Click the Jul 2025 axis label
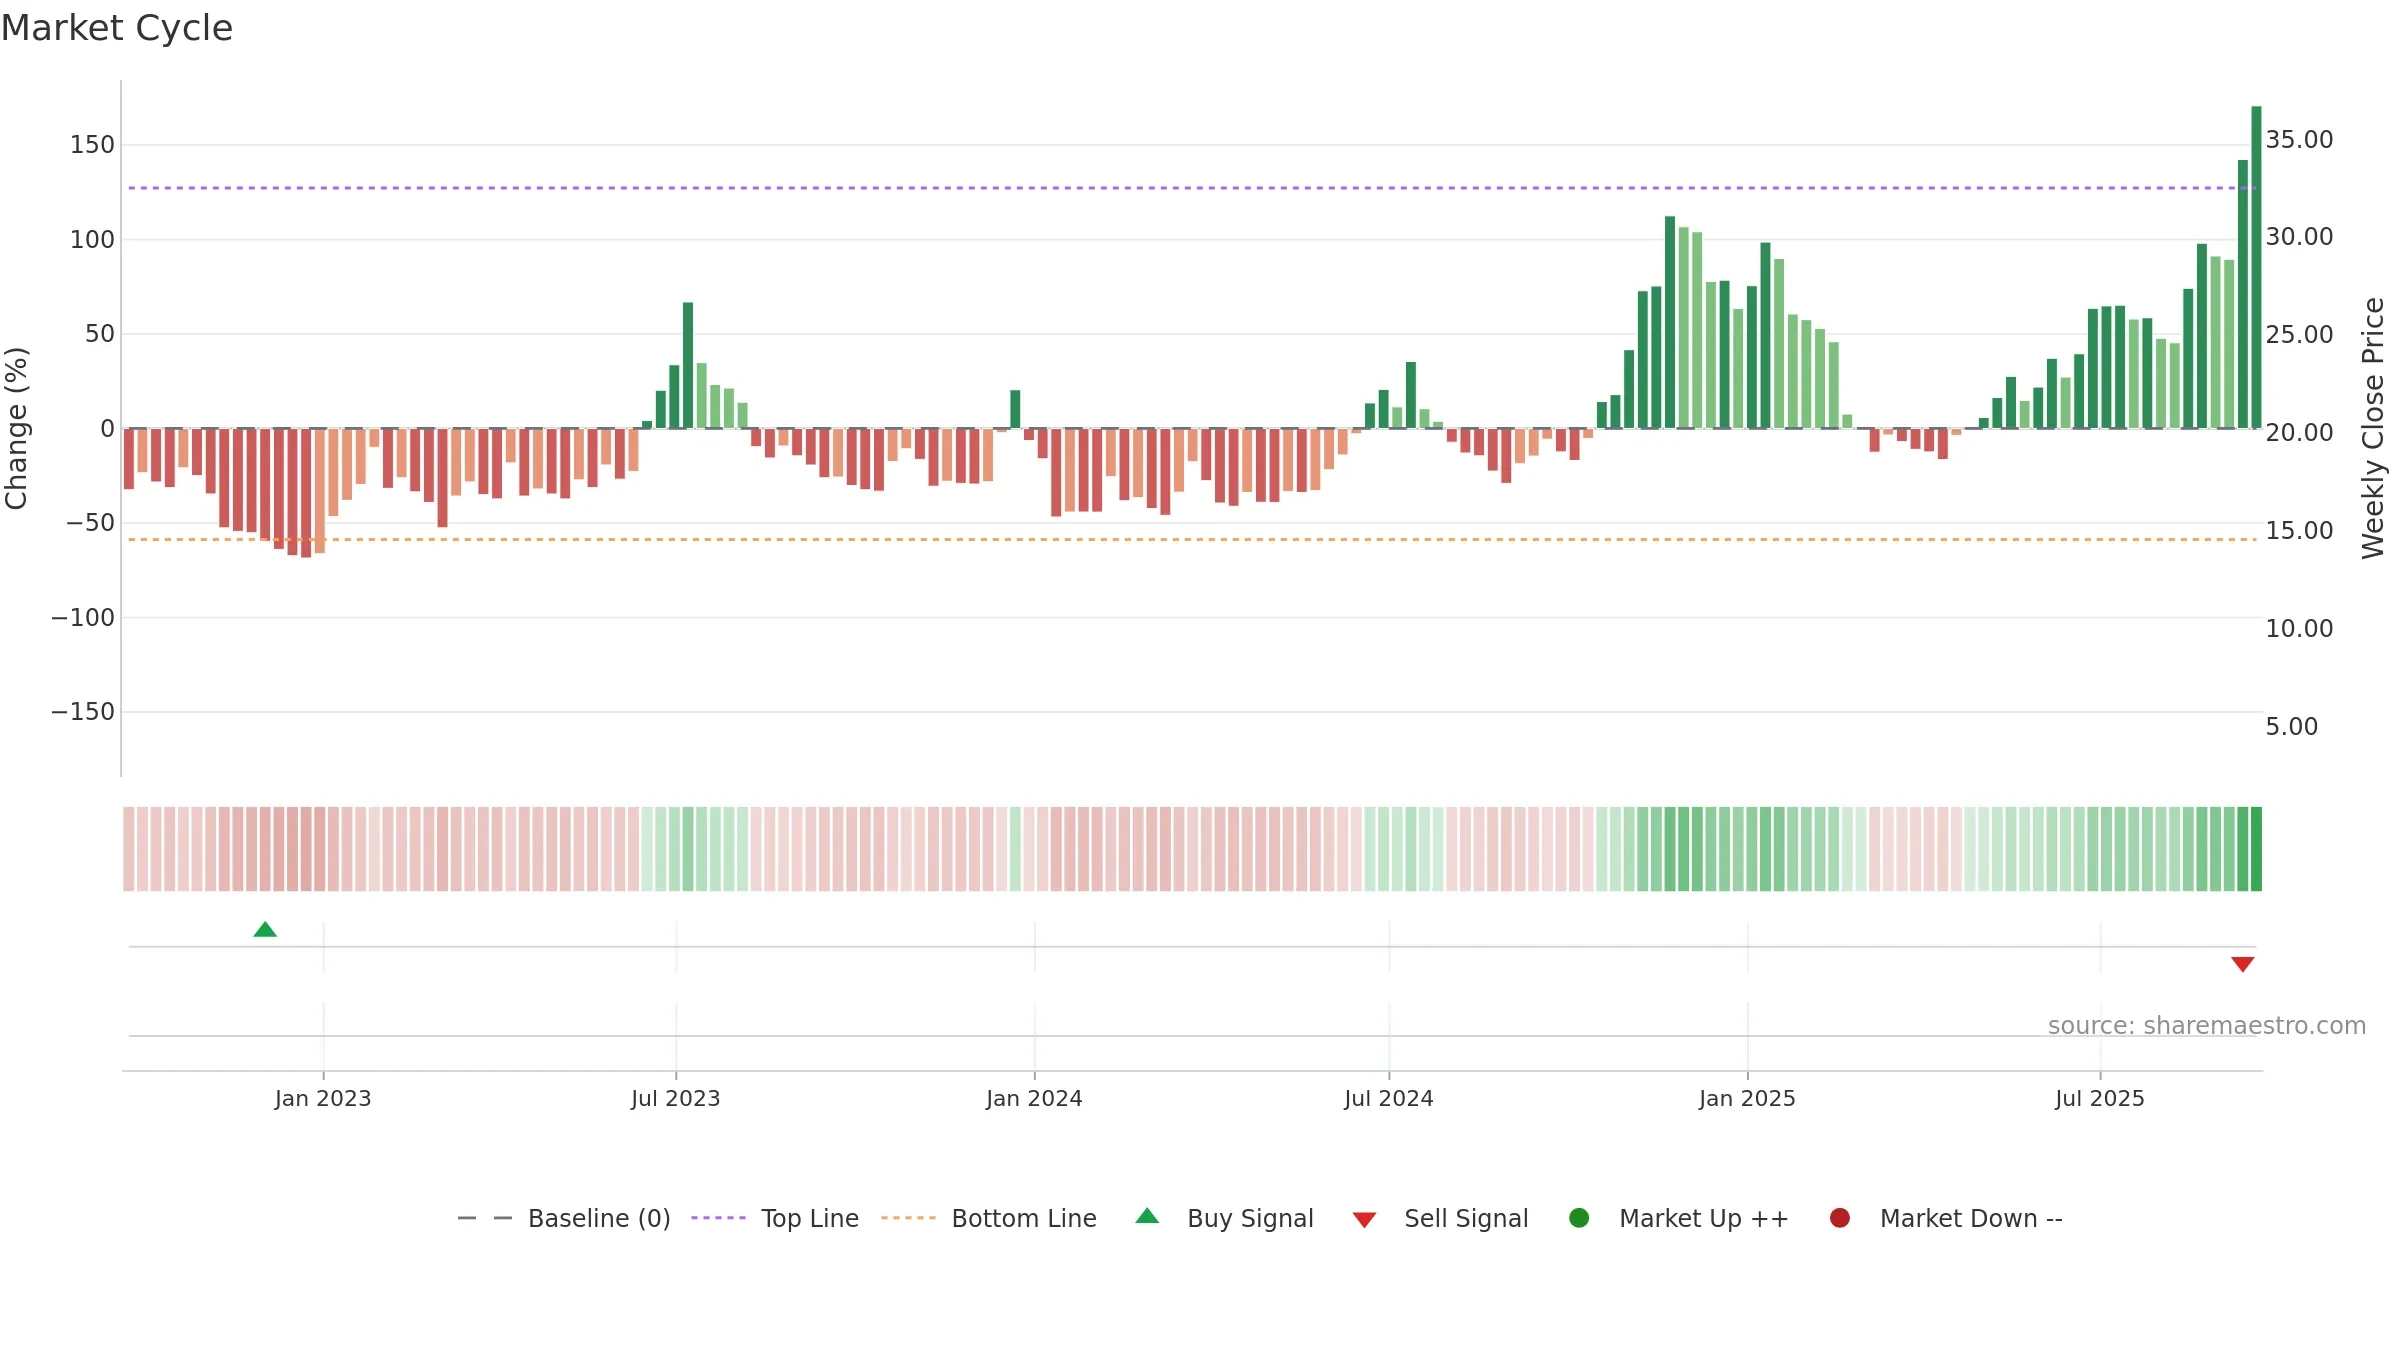Viewport: 2400px width, 1350px height. (x=2100, y=1098)
